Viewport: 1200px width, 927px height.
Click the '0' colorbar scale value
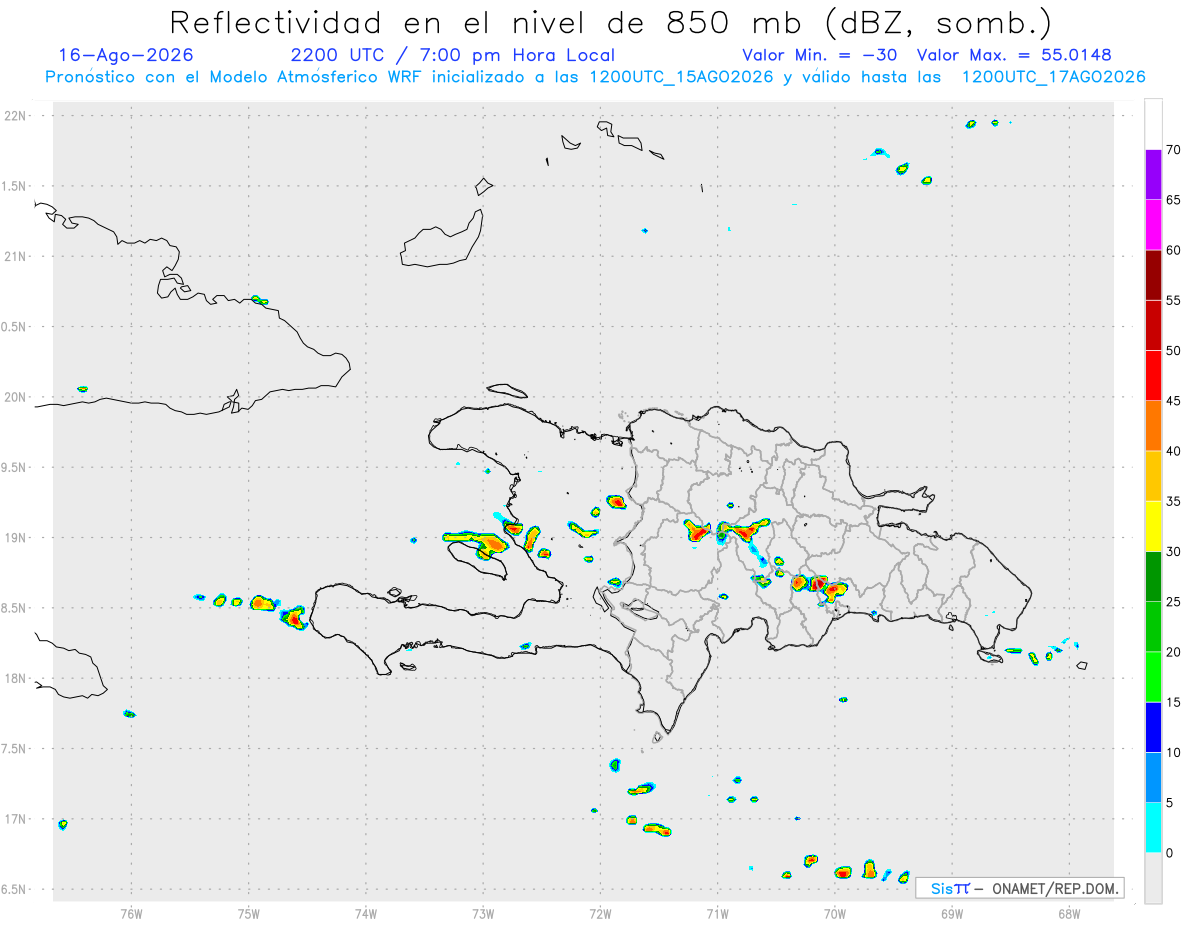tap(1169, 853)
